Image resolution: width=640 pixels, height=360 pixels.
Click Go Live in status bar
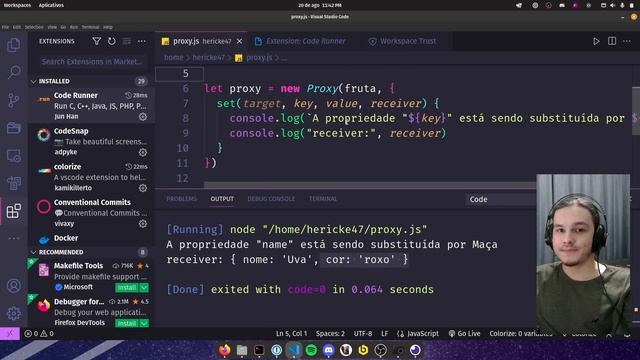coord(464,334)
